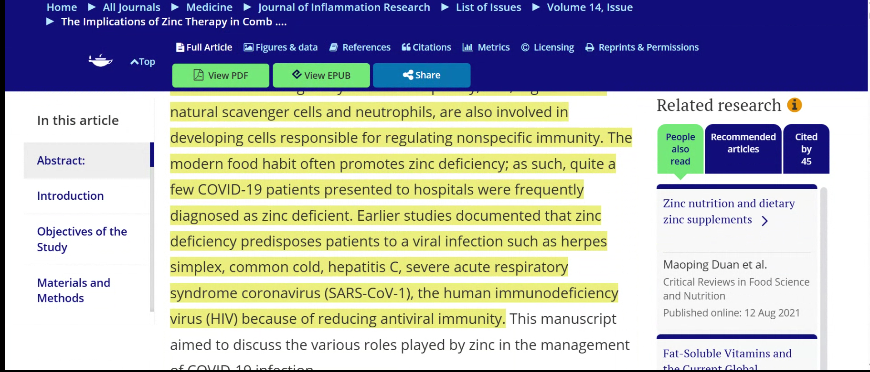The image size is (870, 372).
Task: Open the References section
Action: click(360, 47)
